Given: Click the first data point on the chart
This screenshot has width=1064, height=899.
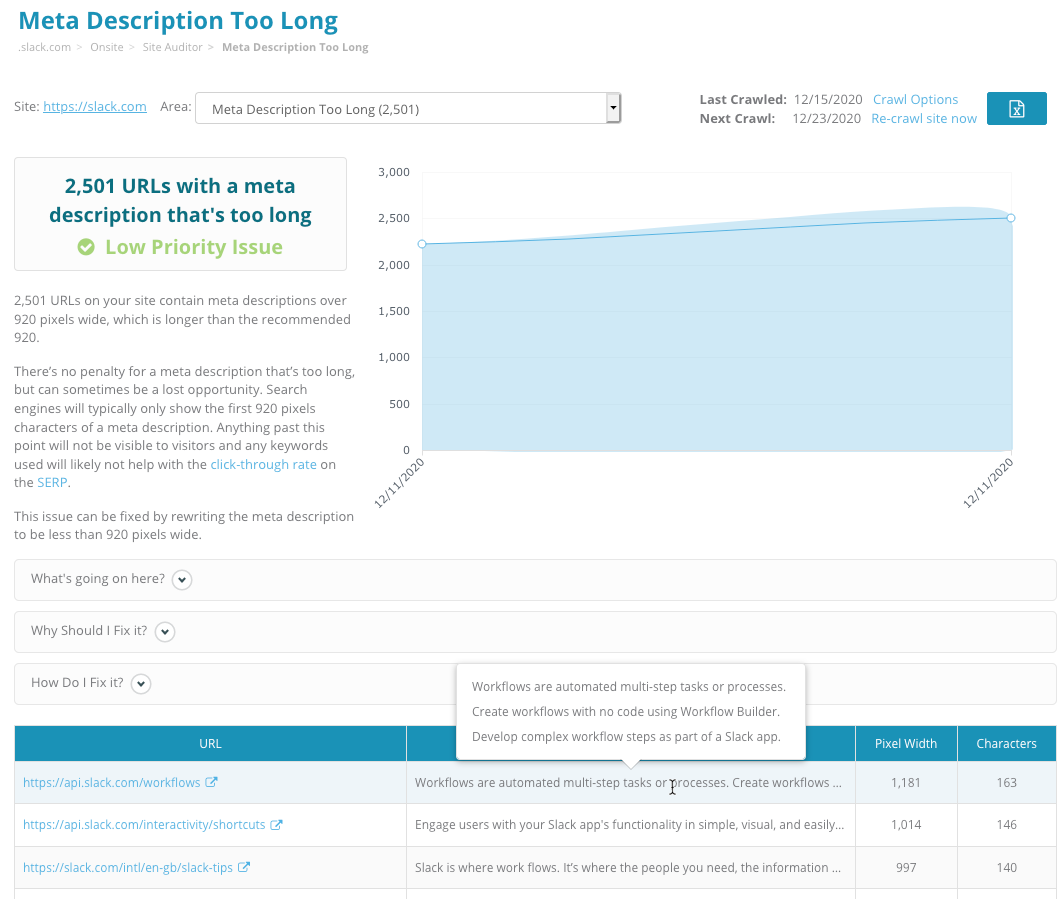Looking at the screenshot, I should pos(422,244).
